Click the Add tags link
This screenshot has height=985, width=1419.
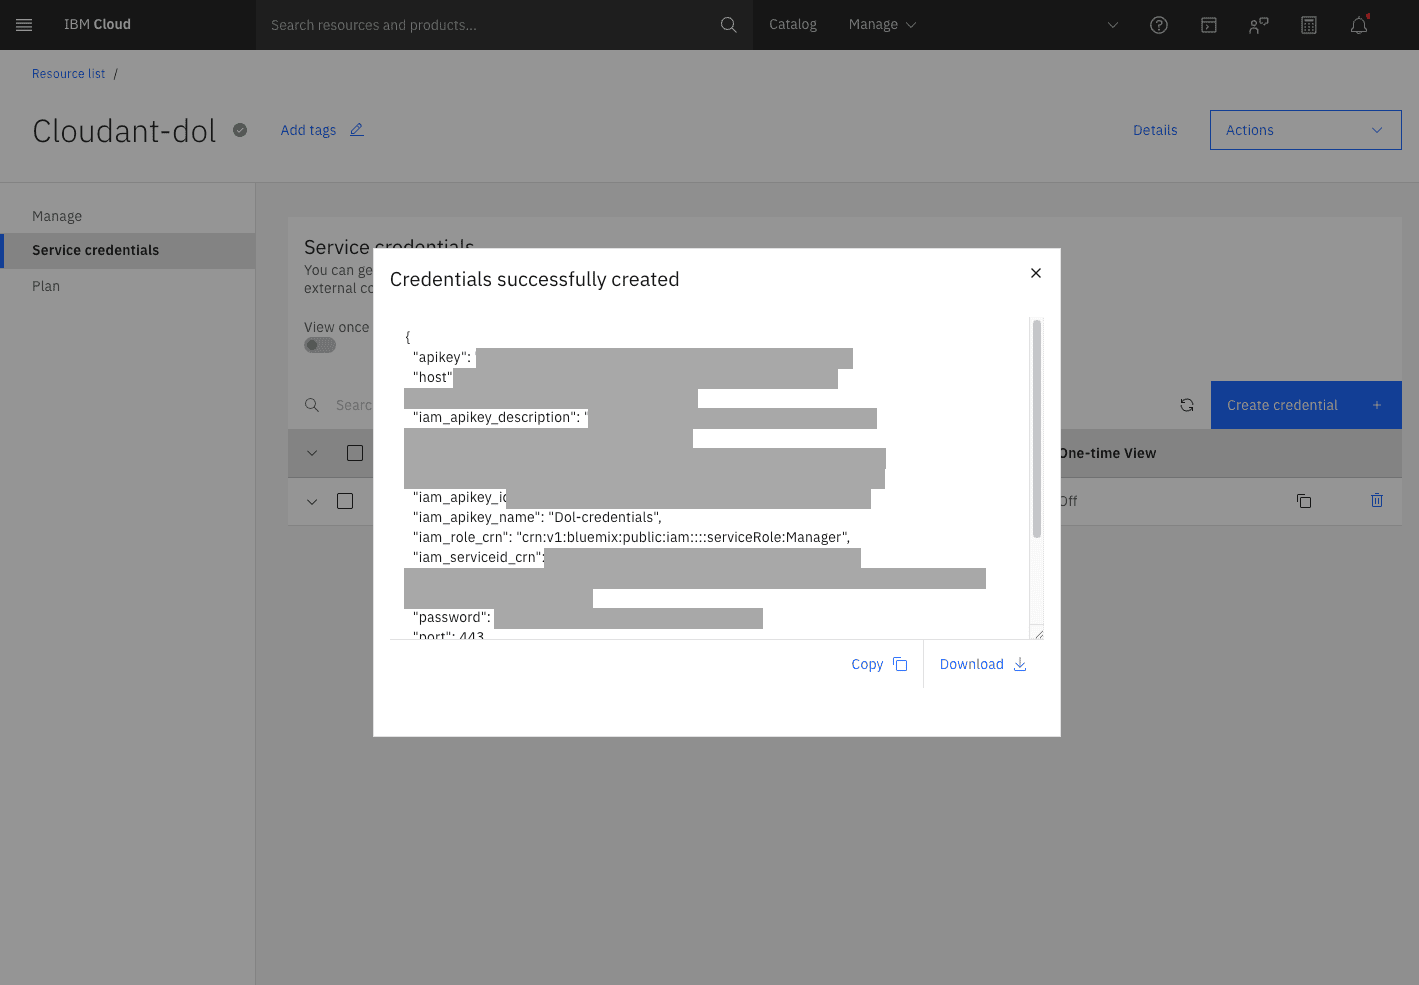coord(308,130)
